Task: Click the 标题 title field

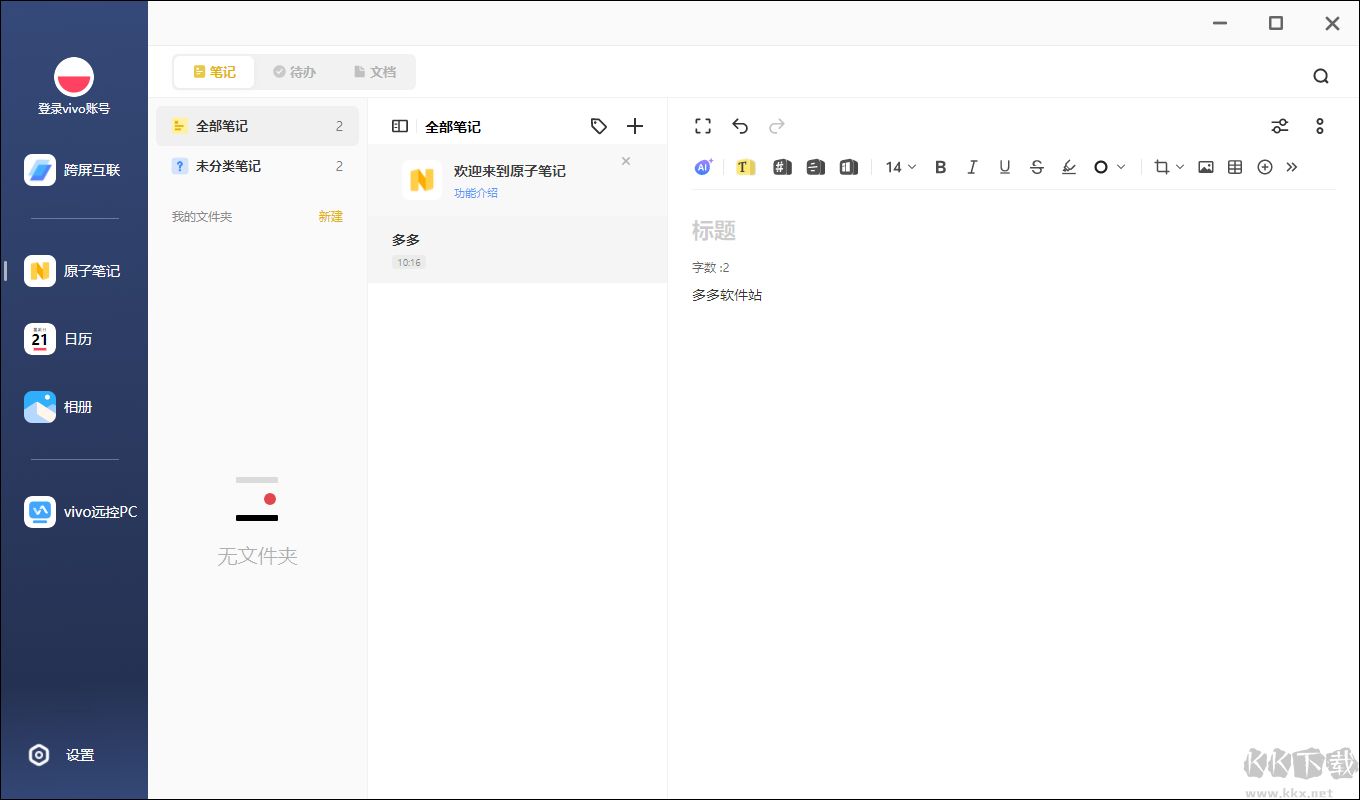Action: pos(714,231)
